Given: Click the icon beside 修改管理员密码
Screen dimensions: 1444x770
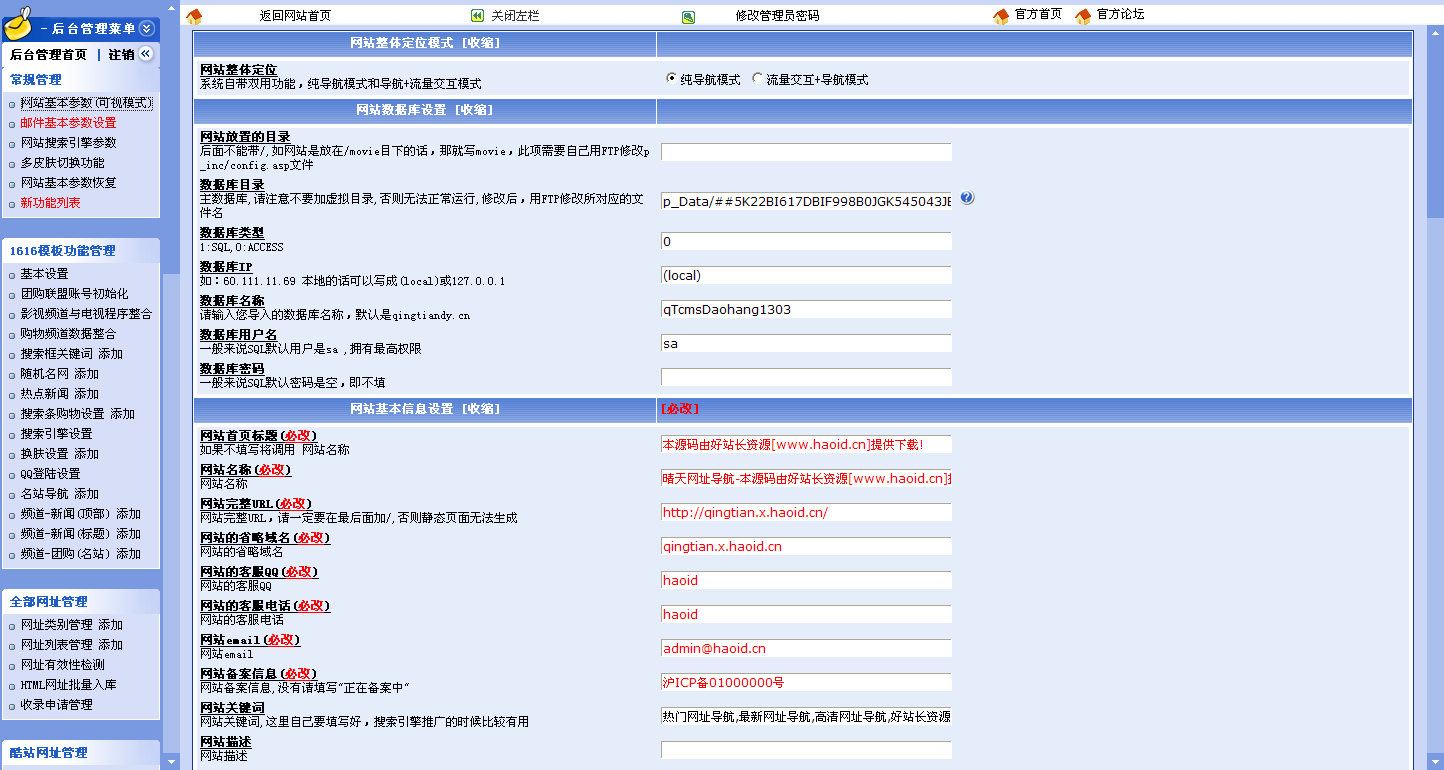Looking at the screenshot, I should [688, 17].
